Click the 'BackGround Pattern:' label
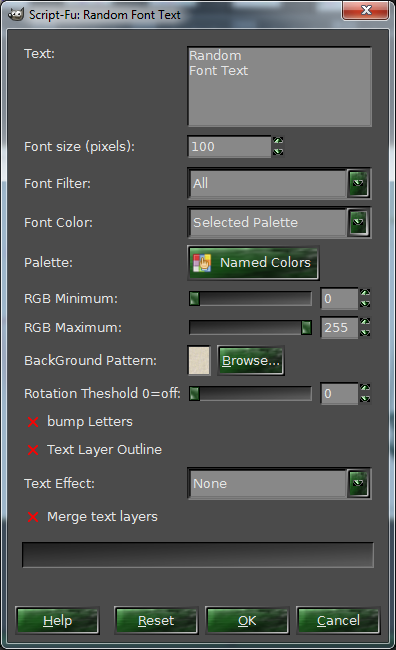Screen dimensions: 396x650 (x=90, y=361)
